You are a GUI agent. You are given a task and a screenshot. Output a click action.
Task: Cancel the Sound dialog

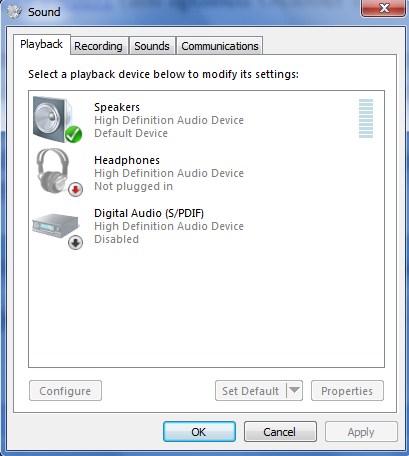(x=280, y=432)
